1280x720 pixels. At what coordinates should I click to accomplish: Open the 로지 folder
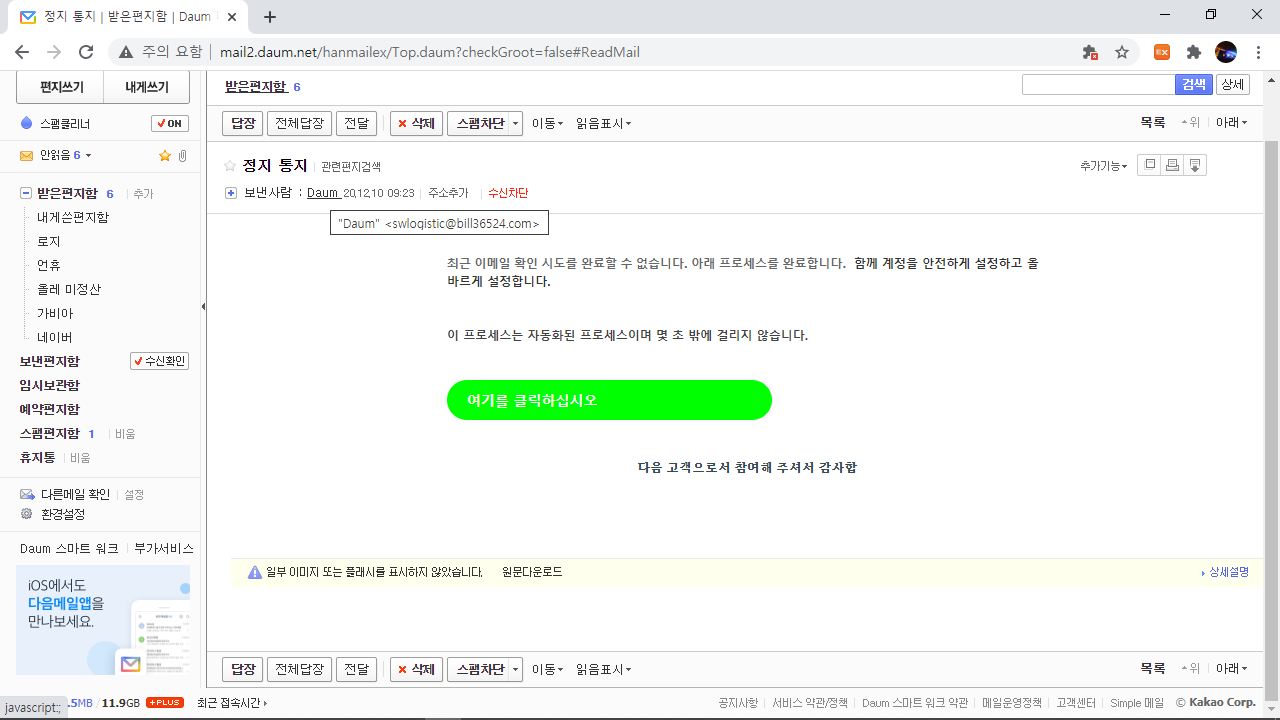coord(49,241)
